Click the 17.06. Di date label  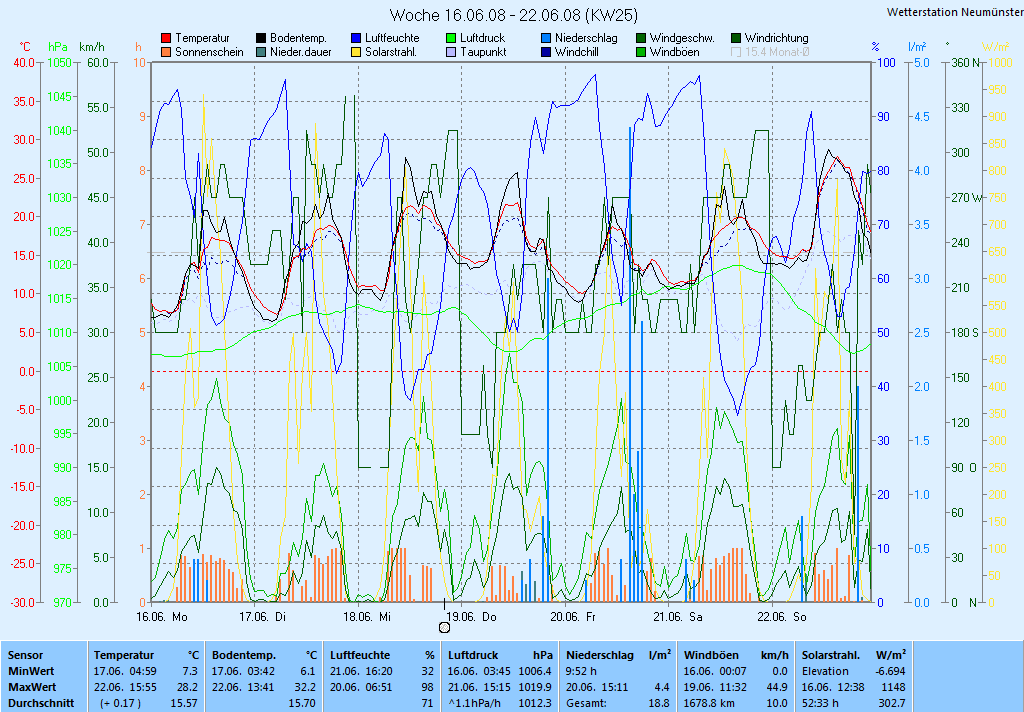coord(263,617)
